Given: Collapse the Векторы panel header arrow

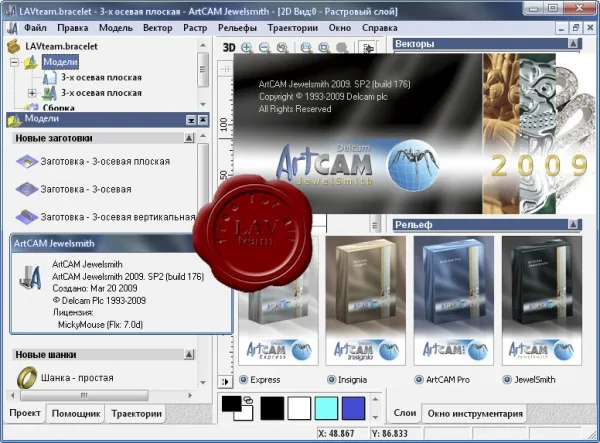Looking at the screenshot, I should click(573, 44).
